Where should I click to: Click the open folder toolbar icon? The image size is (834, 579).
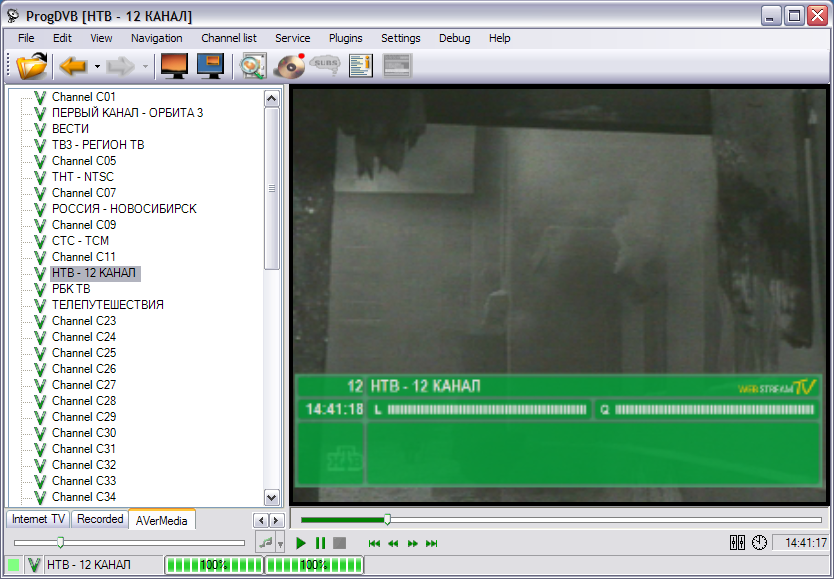click(32, 66)
